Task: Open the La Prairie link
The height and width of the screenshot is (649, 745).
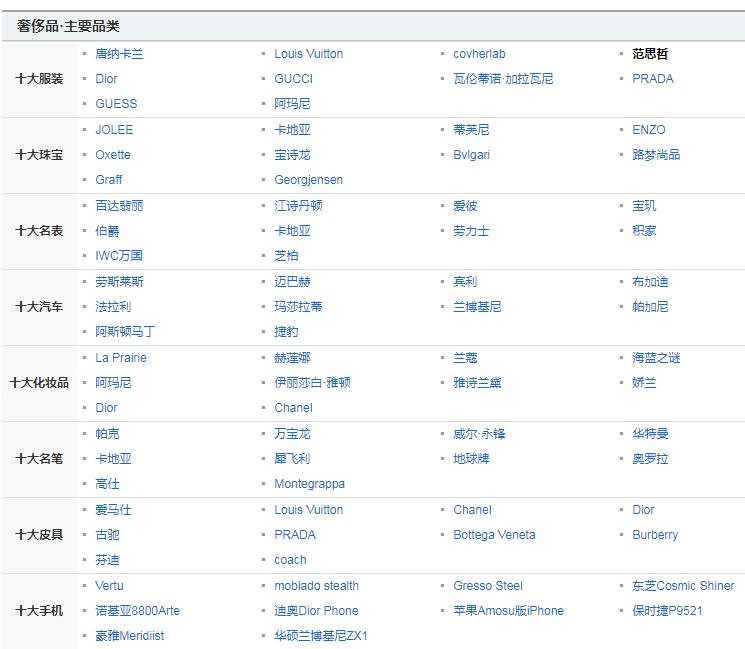Action: coord(121,358)
